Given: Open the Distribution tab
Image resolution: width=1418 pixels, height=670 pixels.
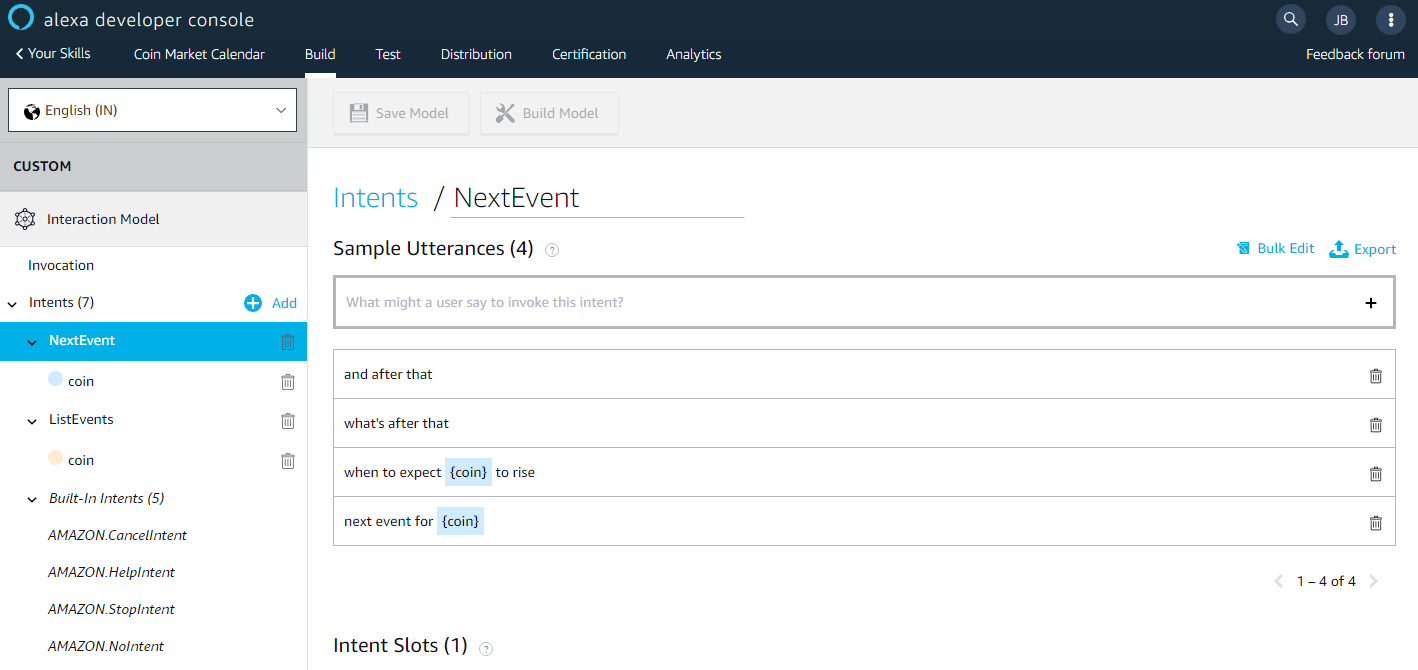Looking at the screenshot, I should [476, 54].
